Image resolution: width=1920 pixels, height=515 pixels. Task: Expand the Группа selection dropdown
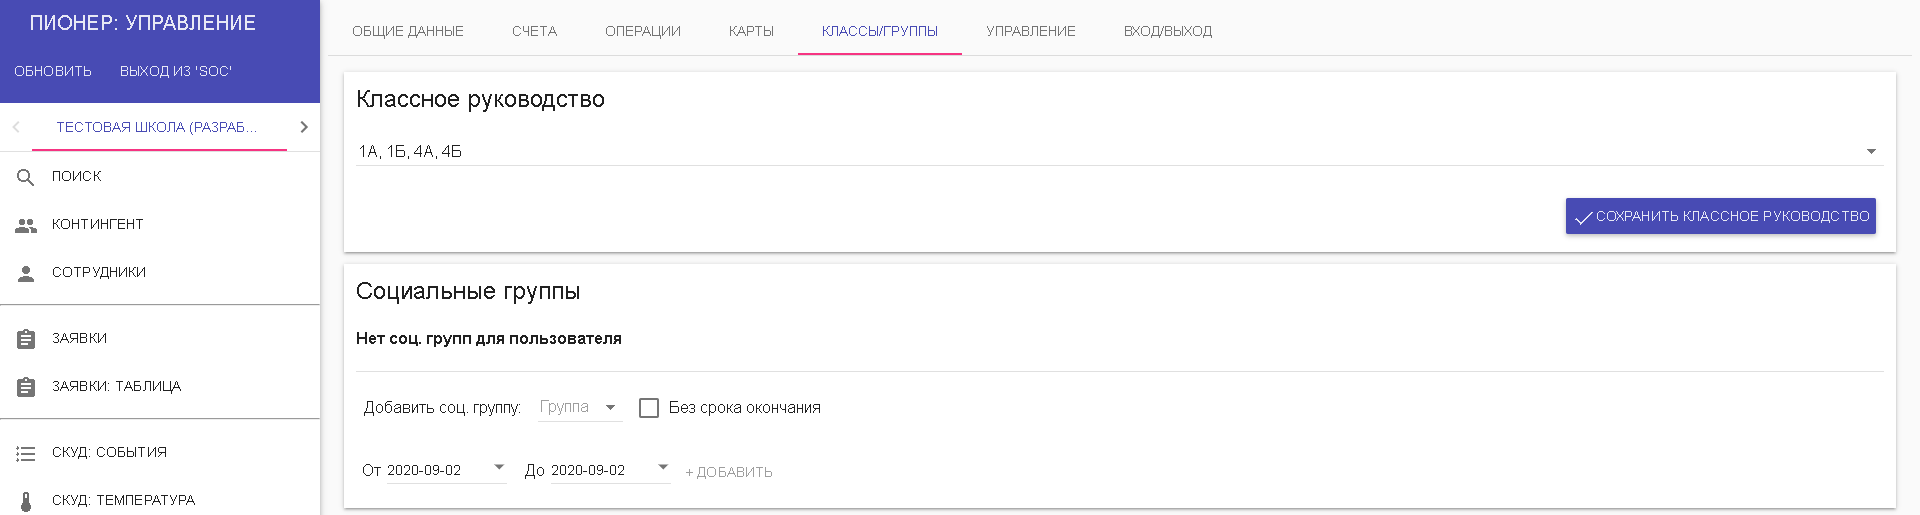point(580,407)
